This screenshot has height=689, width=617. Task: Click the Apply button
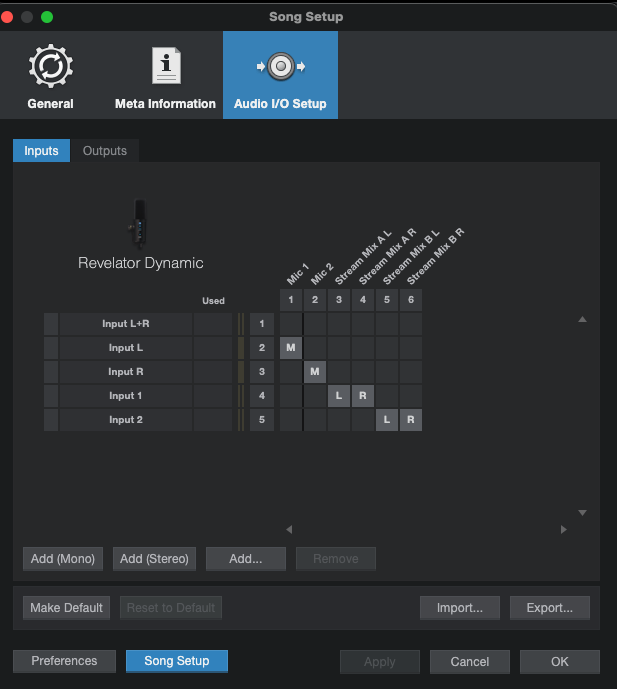380,662
